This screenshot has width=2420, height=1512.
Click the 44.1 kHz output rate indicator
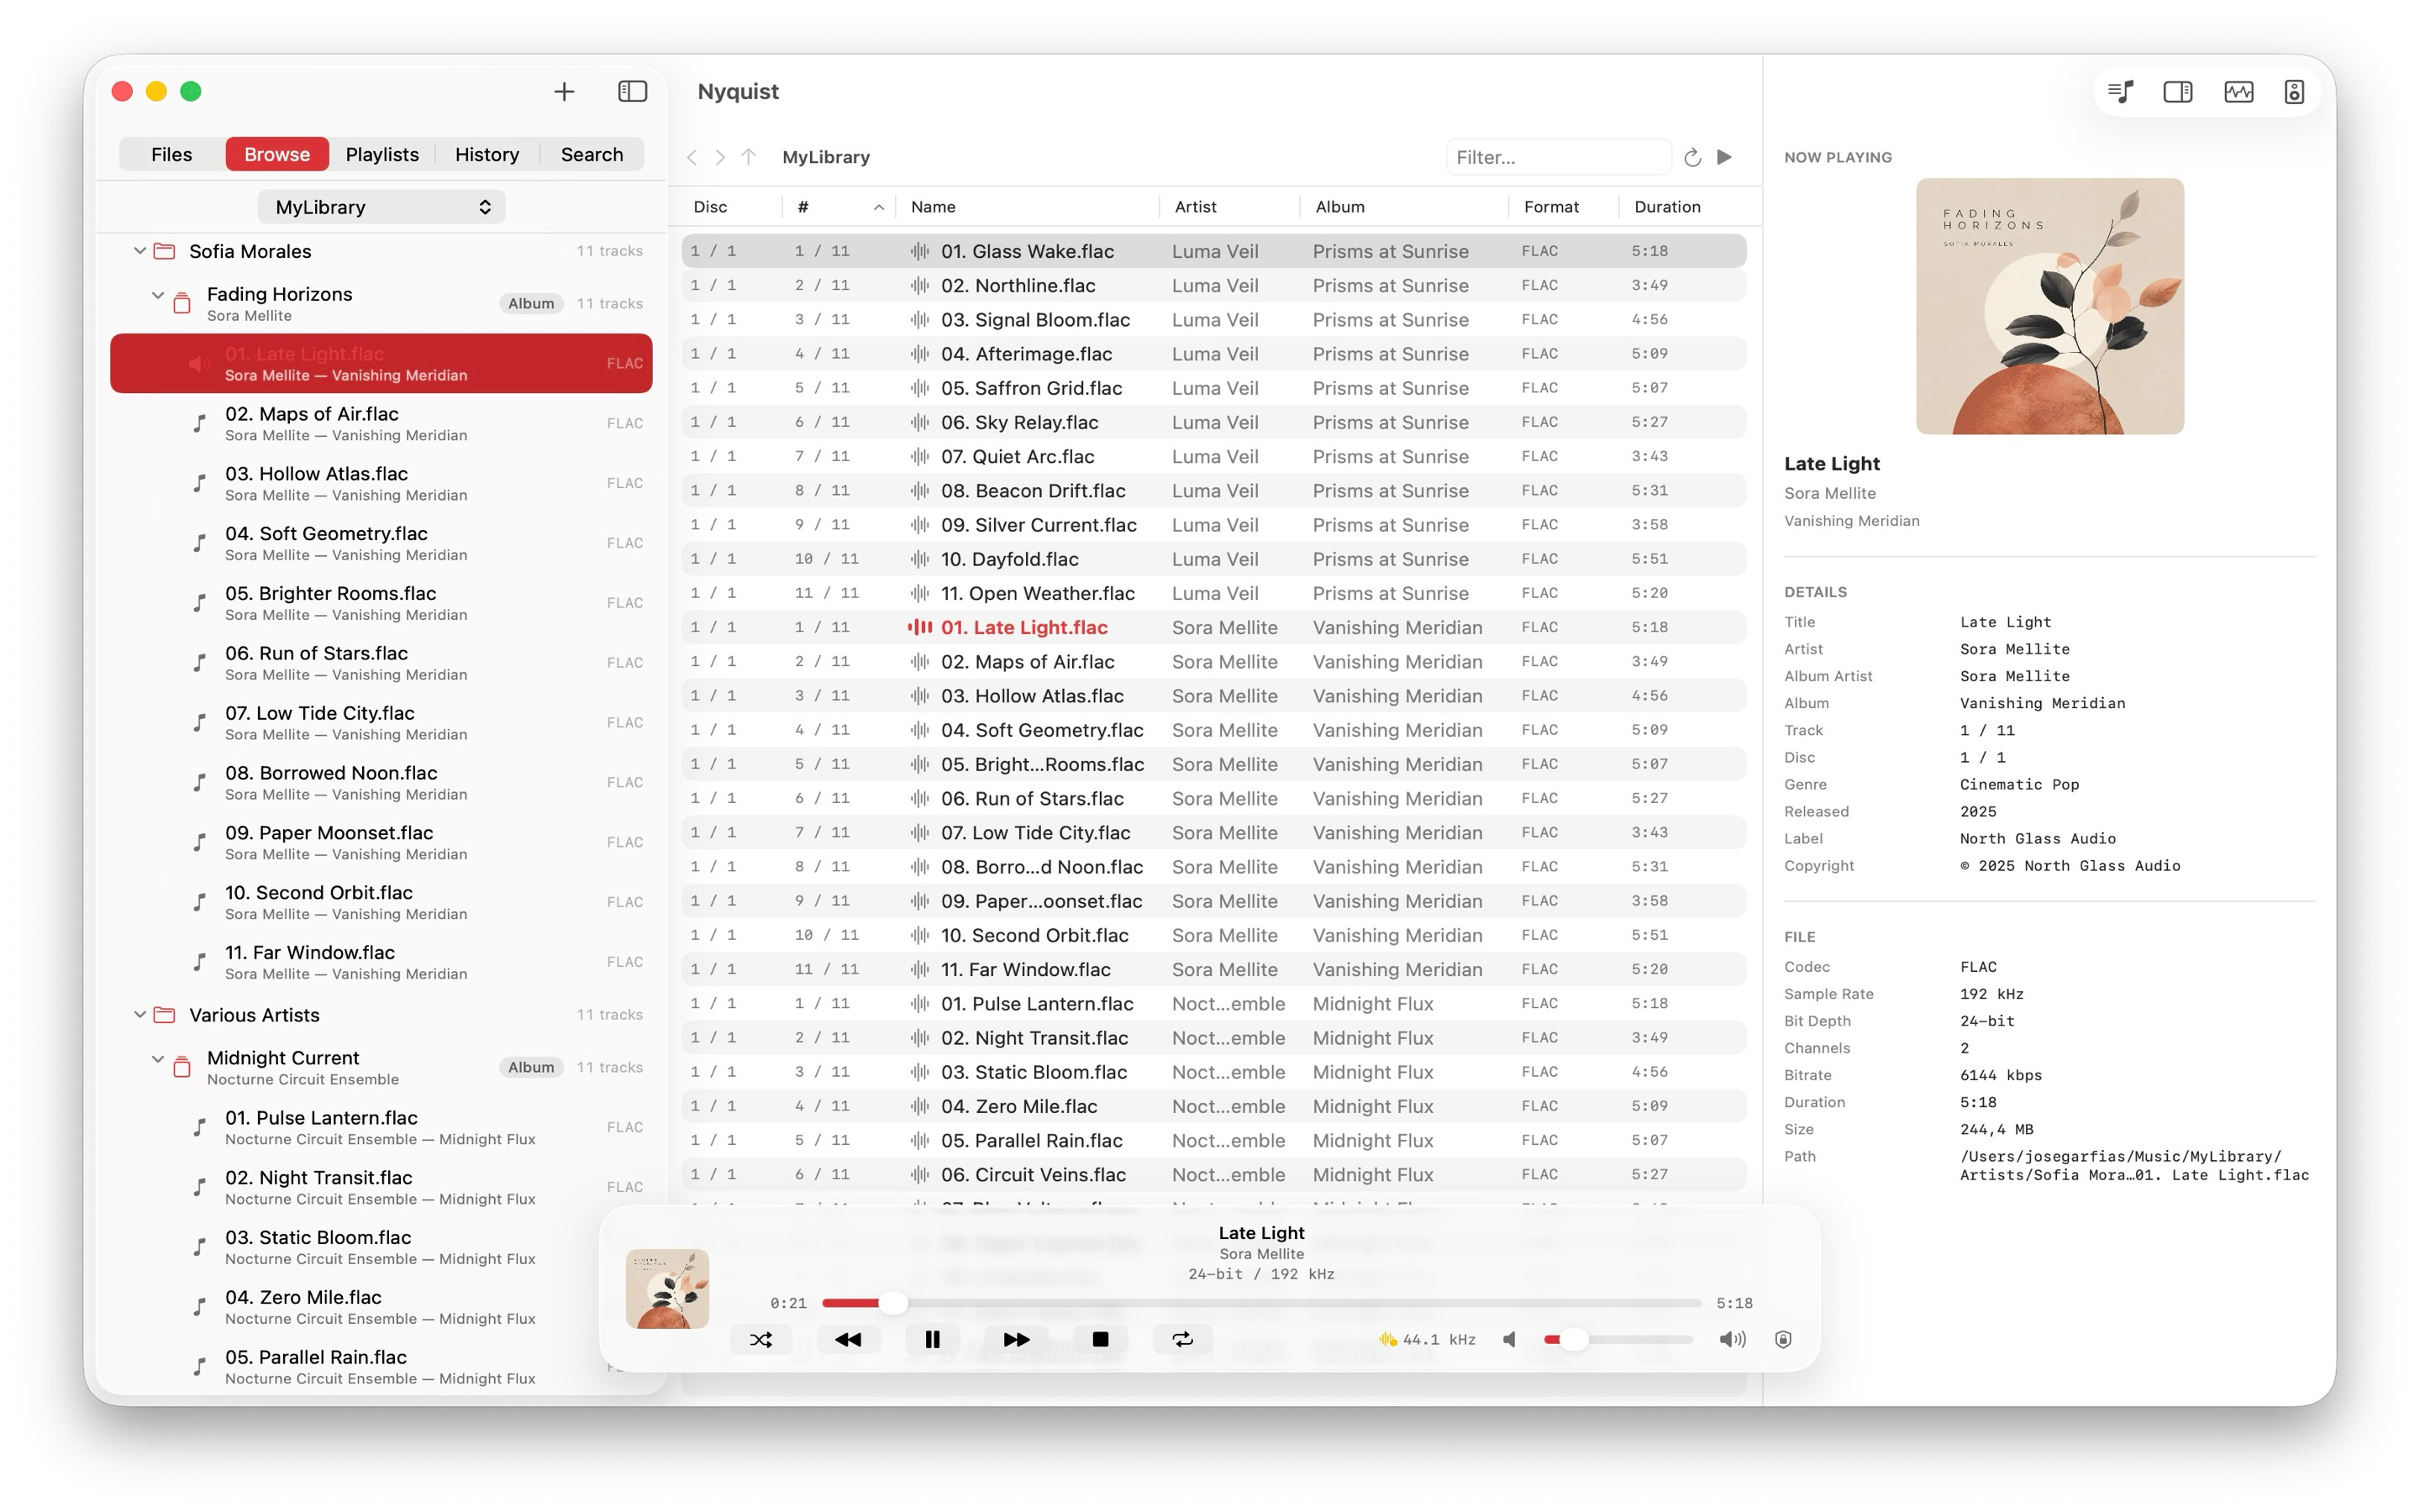[1427, 1339]
